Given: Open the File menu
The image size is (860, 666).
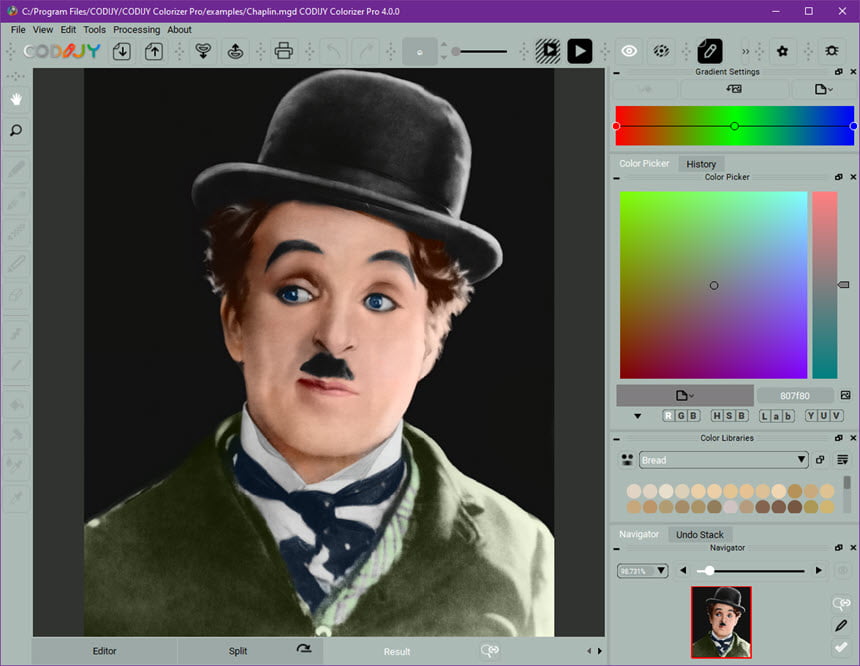Looking at the screenshot, I should tap(18, 30).
